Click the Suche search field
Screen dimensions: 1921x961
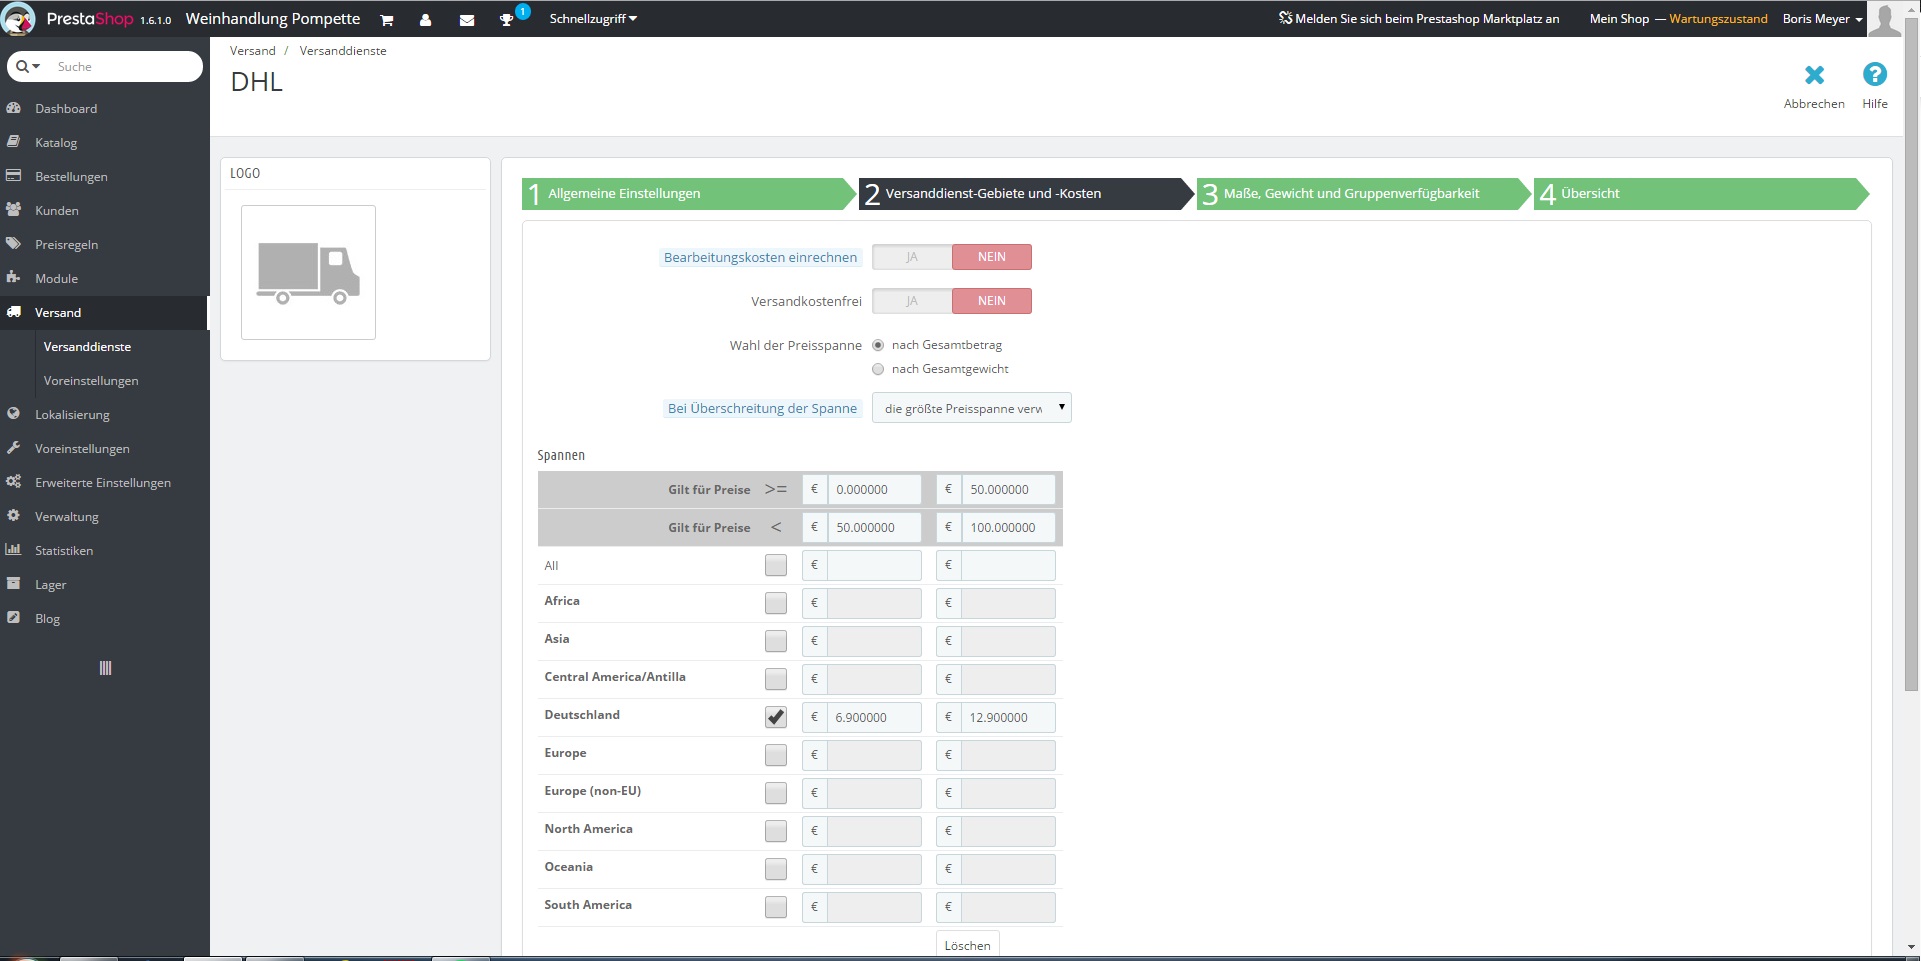(126, 67)
